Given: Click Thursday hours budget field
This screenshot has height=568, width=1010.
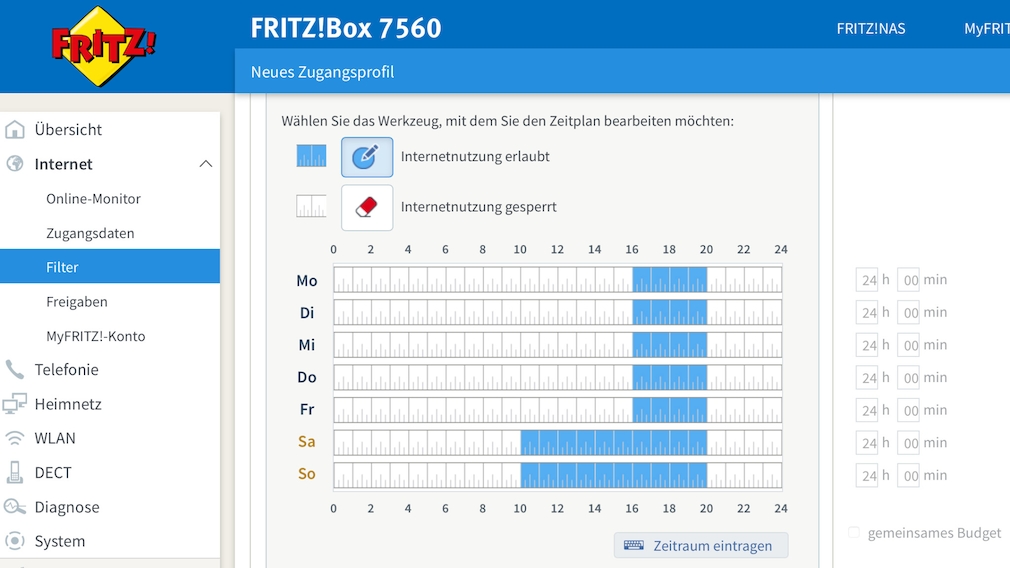Looking at the screenshot, I should [867, 378].
